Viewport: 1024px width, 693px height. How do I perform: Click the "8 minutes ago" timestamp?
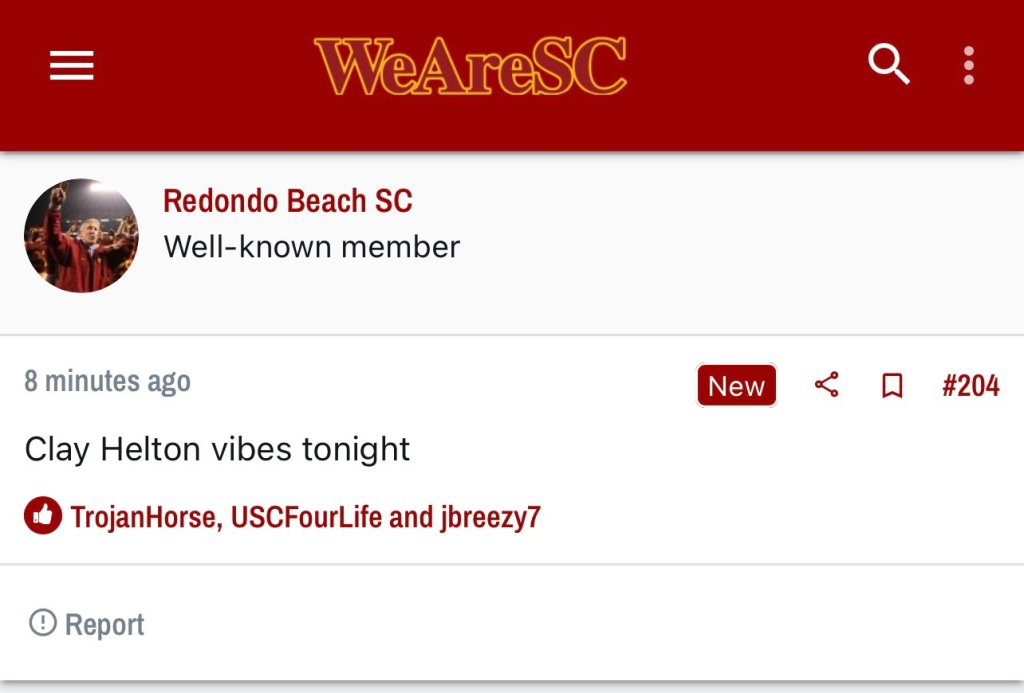pos(107,381)
